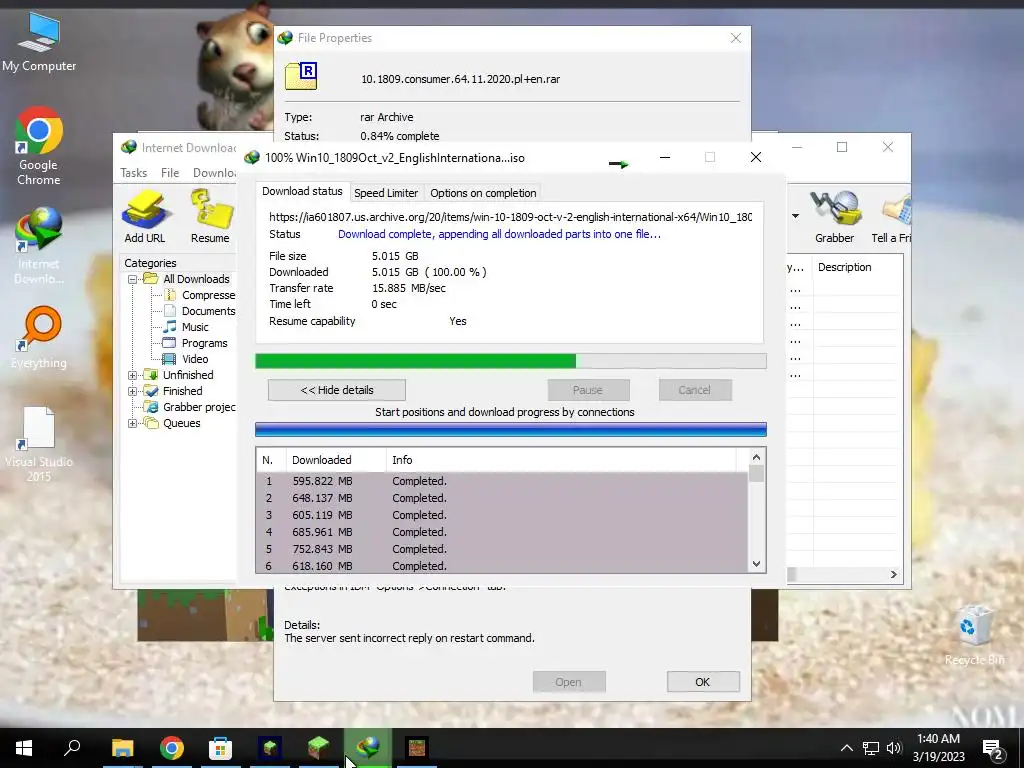Show hidden tray icons chevron

coord(846,748)
